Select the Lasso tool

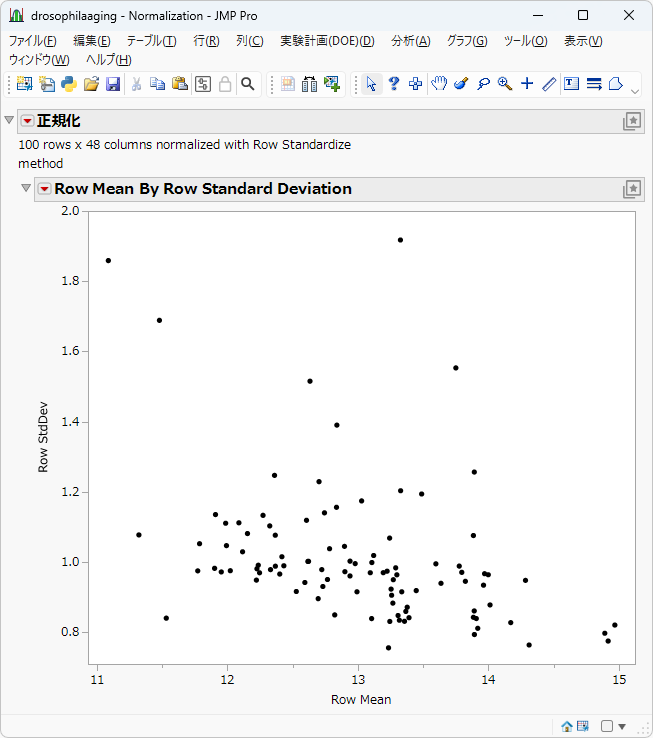483,84
